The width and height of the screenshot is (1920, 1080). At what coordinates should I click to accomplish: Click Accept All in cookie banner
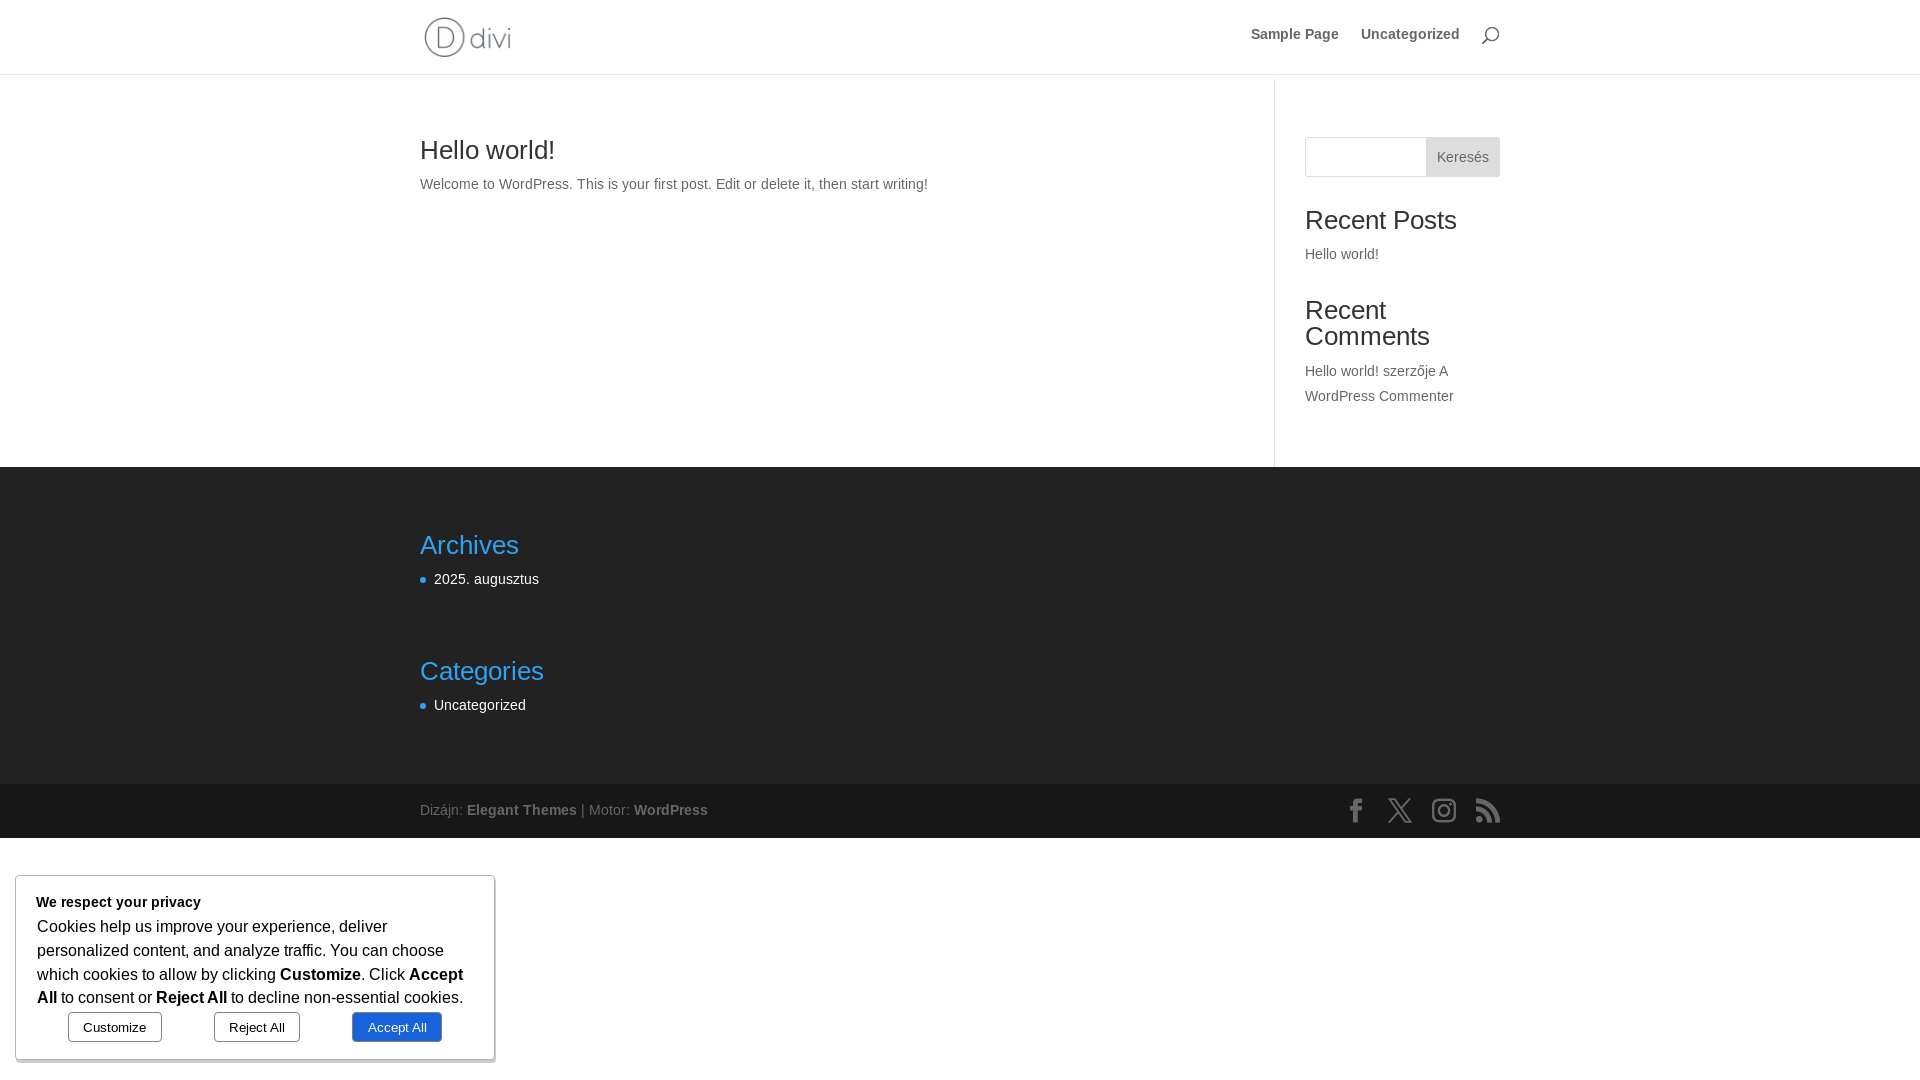point(397,1027)
